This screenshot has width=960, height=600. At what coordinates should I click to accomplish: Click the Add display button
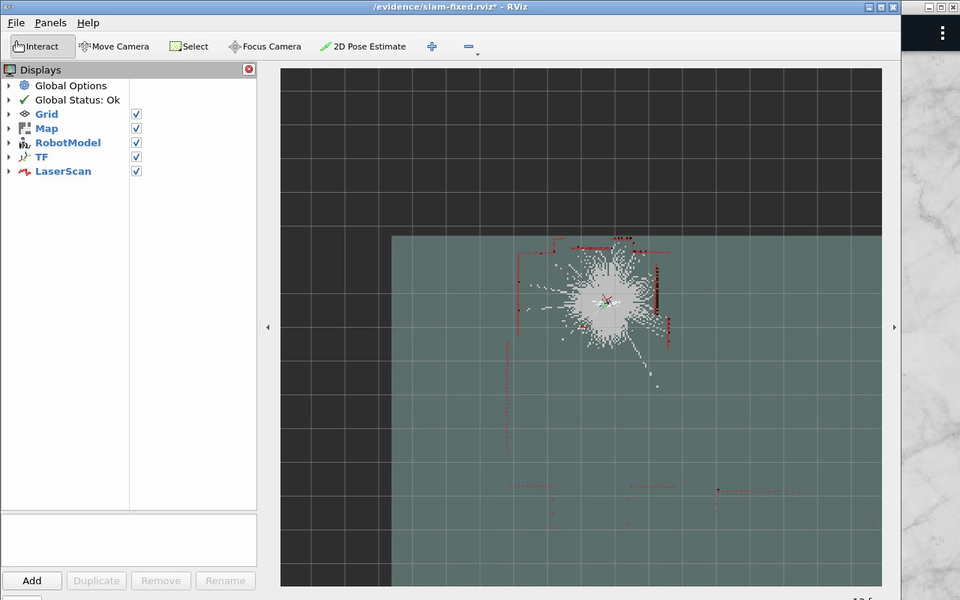(32, 580)
